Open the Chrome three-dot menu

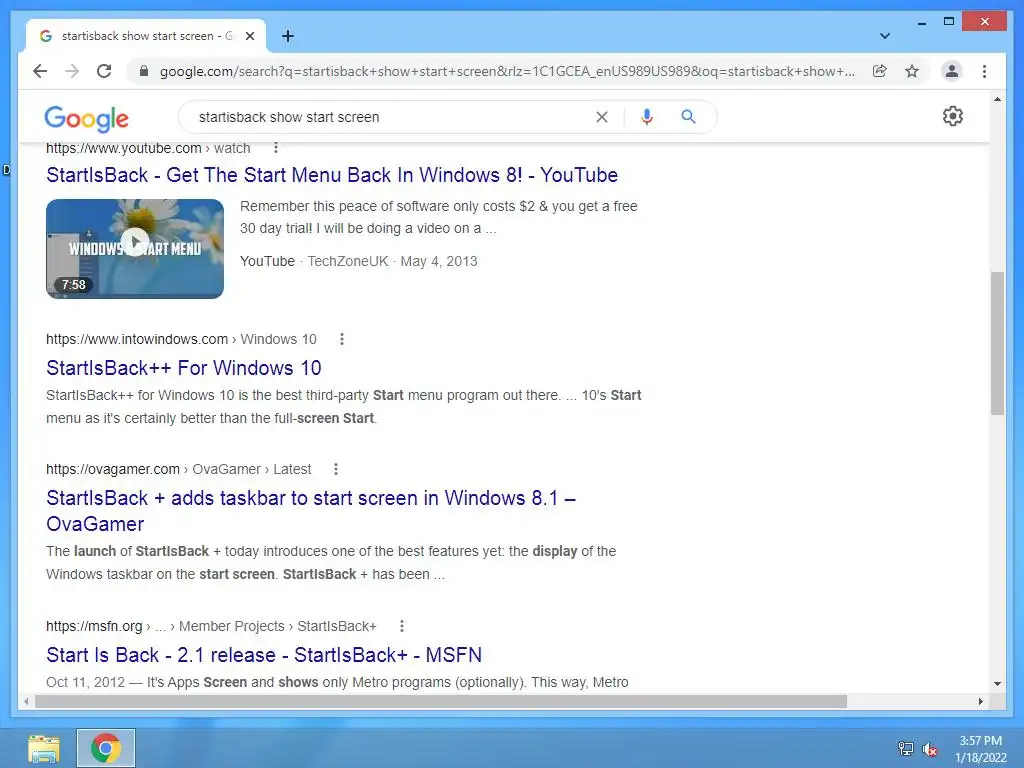coord(984,71)
